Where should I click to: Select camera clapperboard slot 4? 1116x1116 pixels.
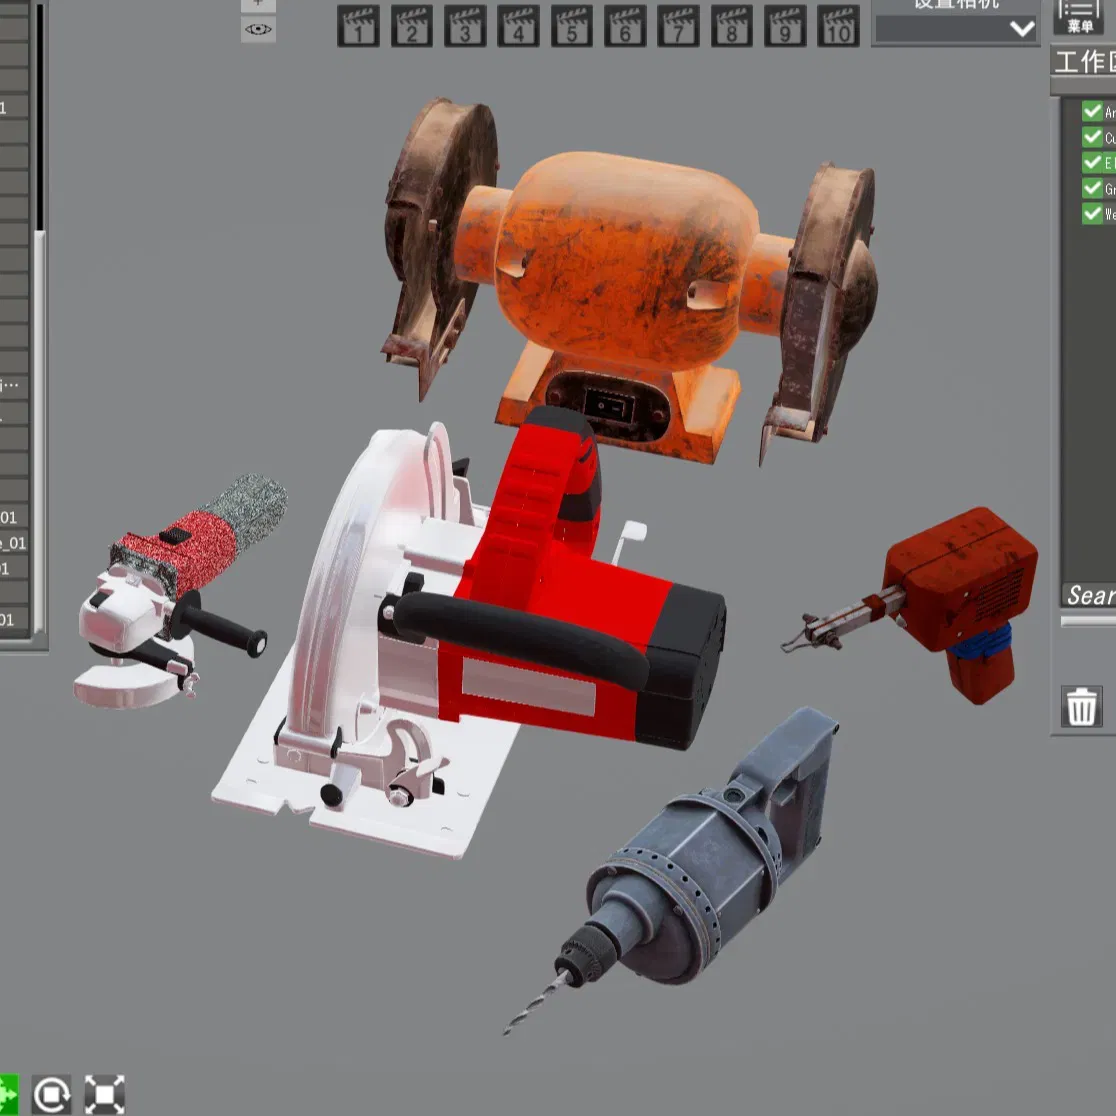(518, 26)
